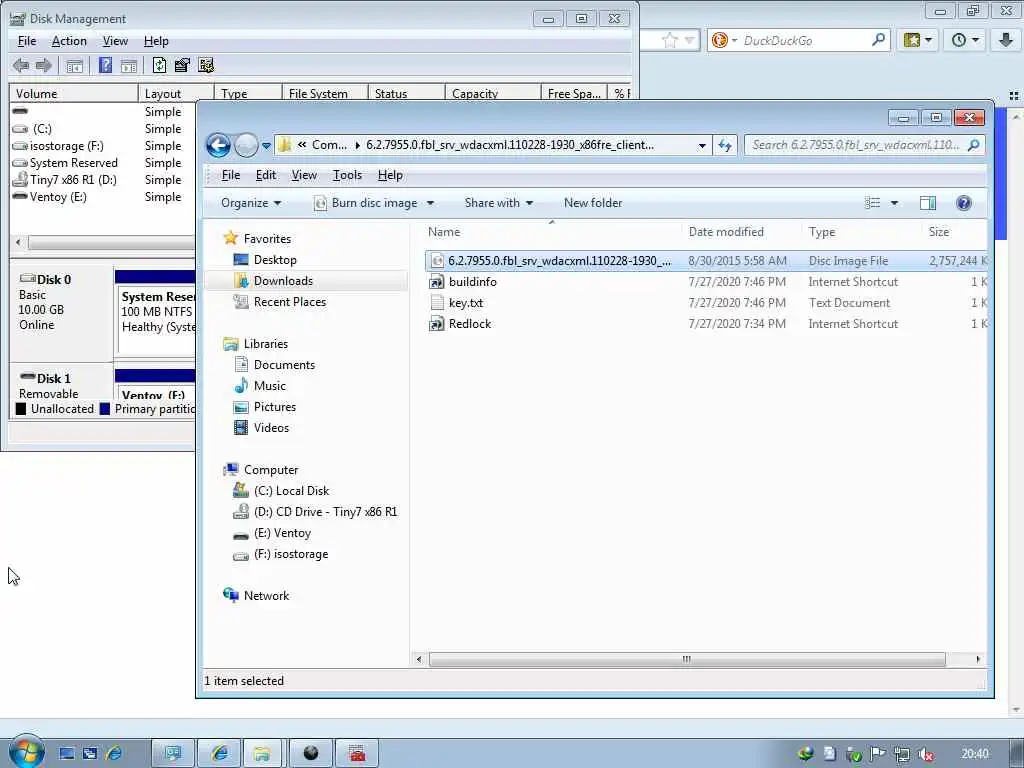Screen dimensions: 1024x768
Task: Open the Documents library
Action: point(284,364)
